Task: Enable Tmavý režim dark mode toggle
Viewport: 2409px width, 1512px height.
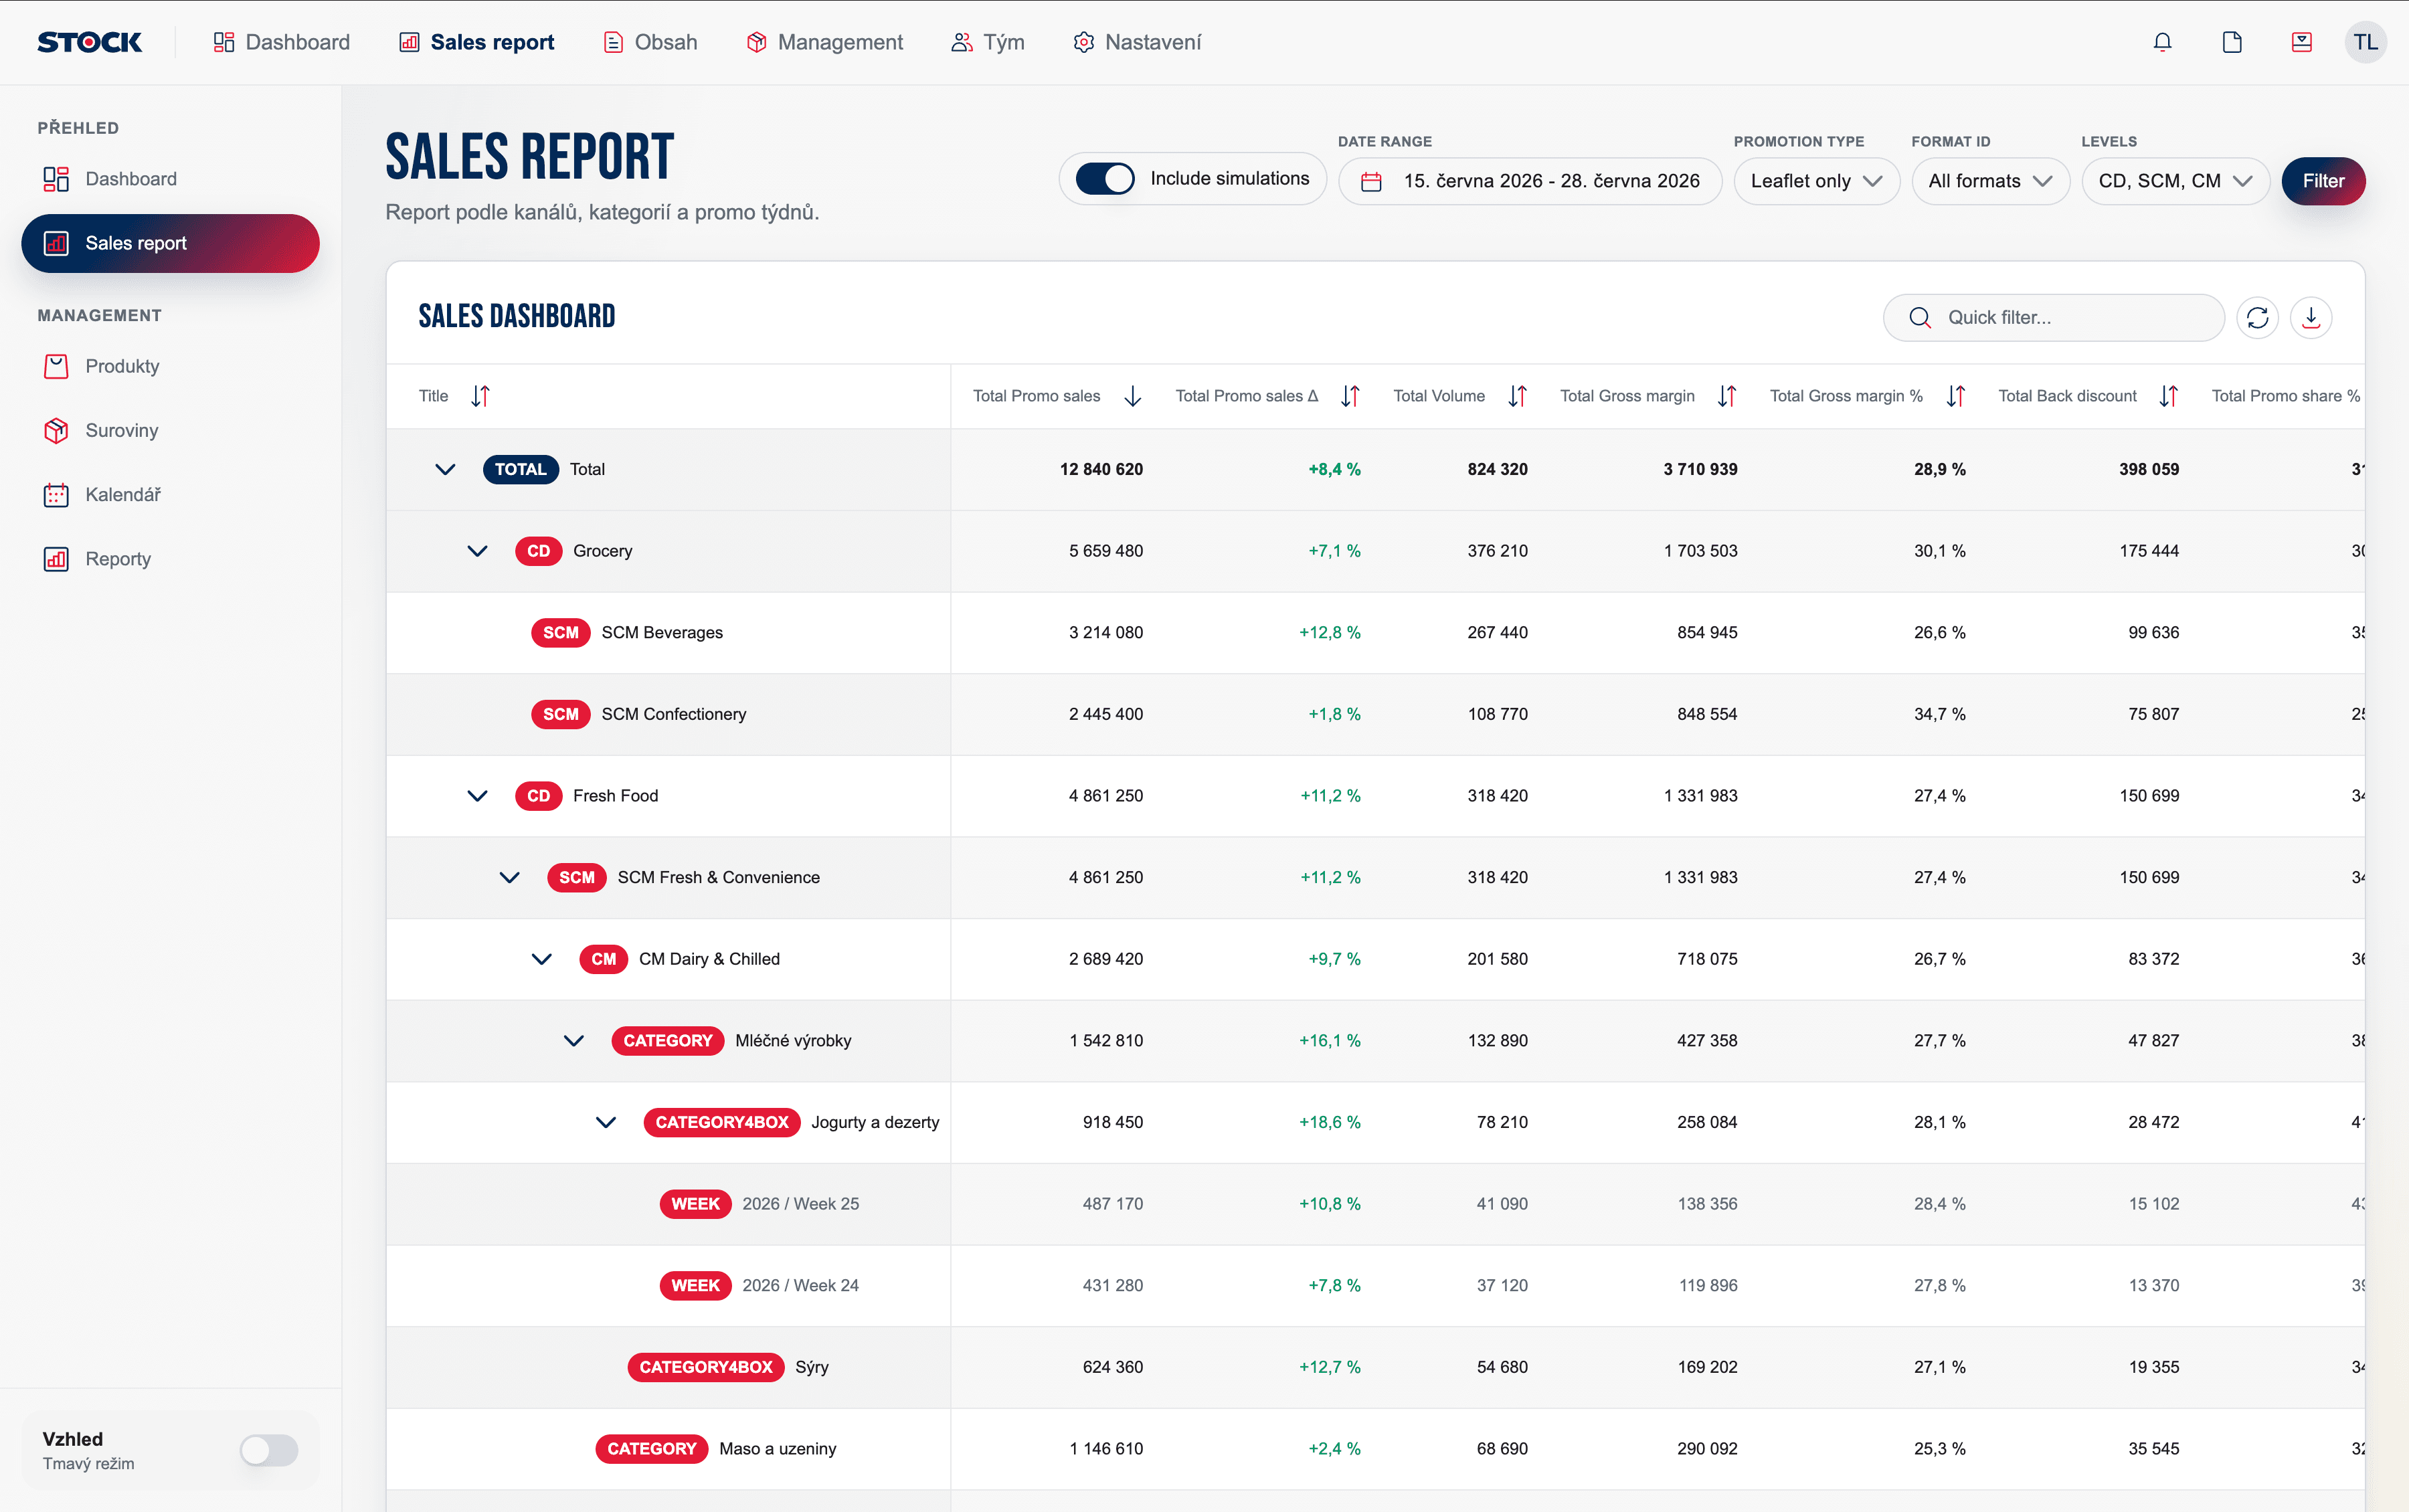Action: (x=269, y=1450)
